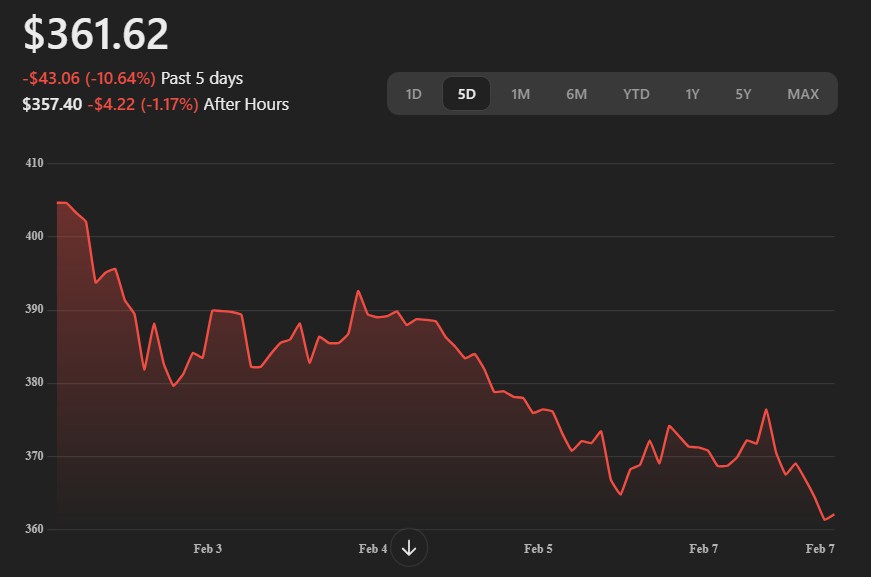Image resolution: width=871 pixels, height=577 pixels.
Task: Switch to the 5Y range
Action: (x=743, y=94)
